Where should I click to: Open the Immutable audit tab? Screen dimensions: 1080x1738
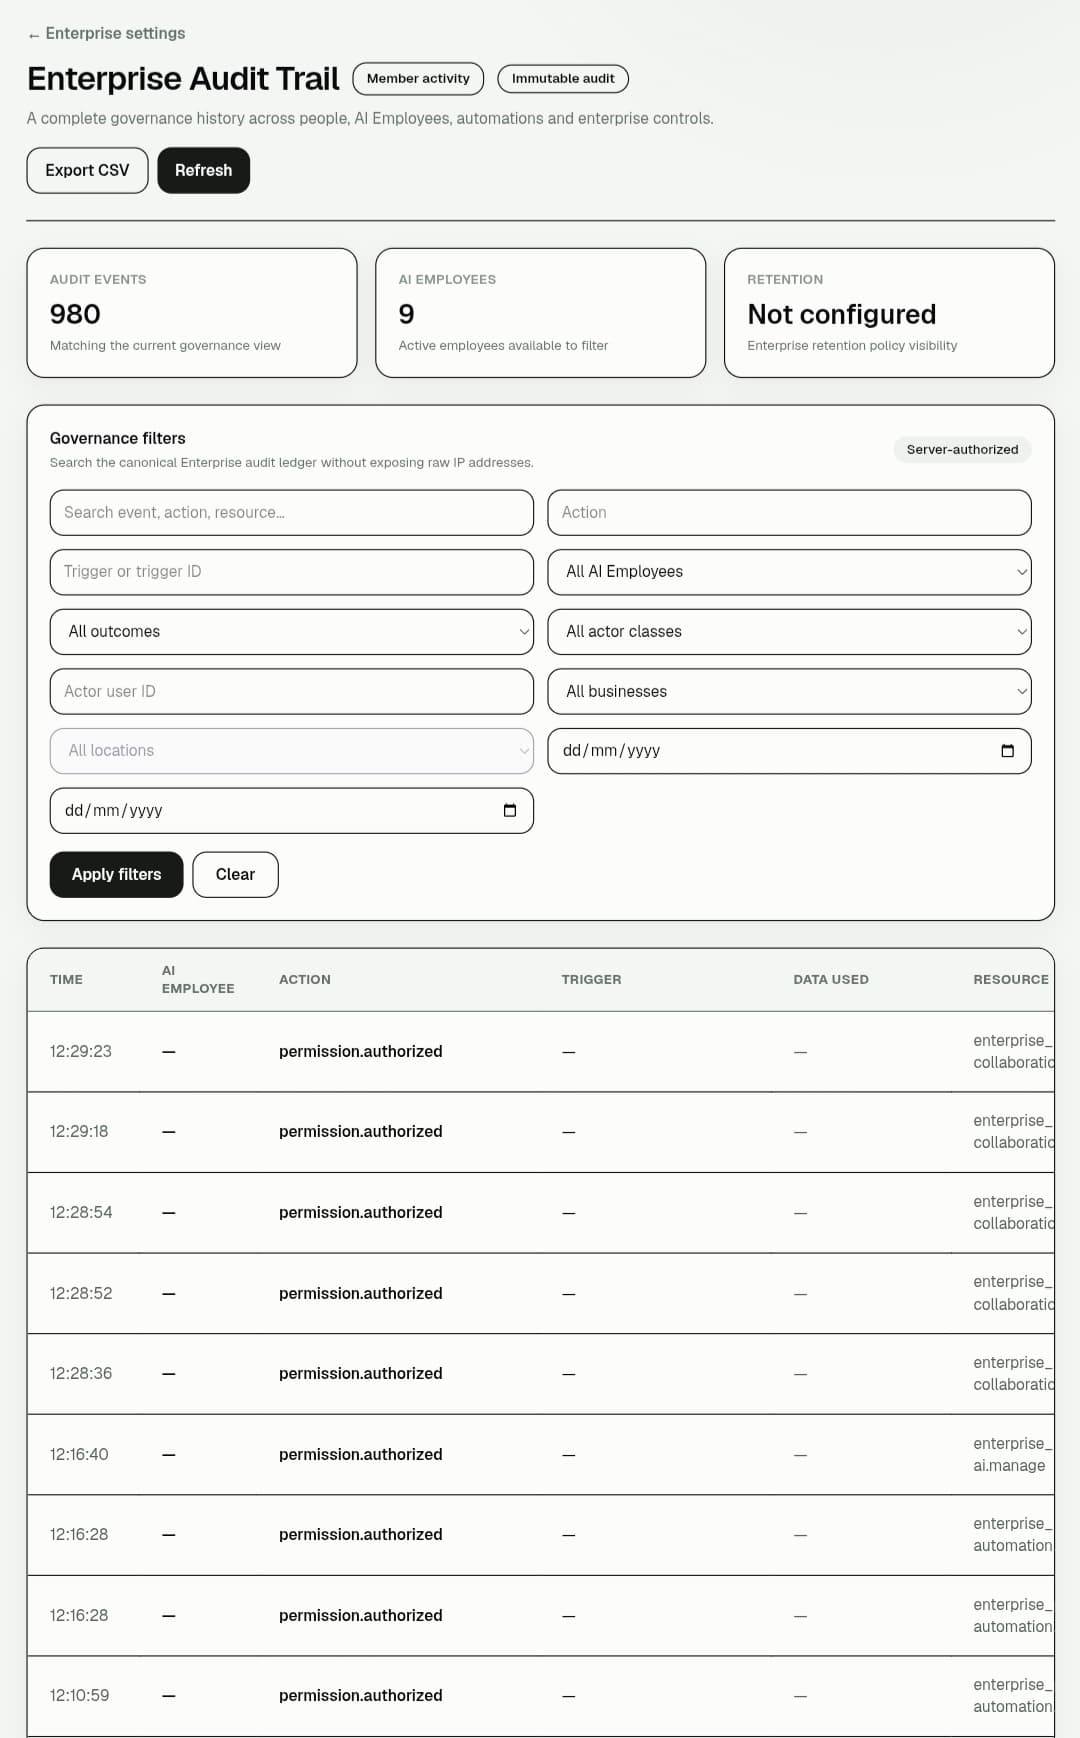[x=563, y=78]
